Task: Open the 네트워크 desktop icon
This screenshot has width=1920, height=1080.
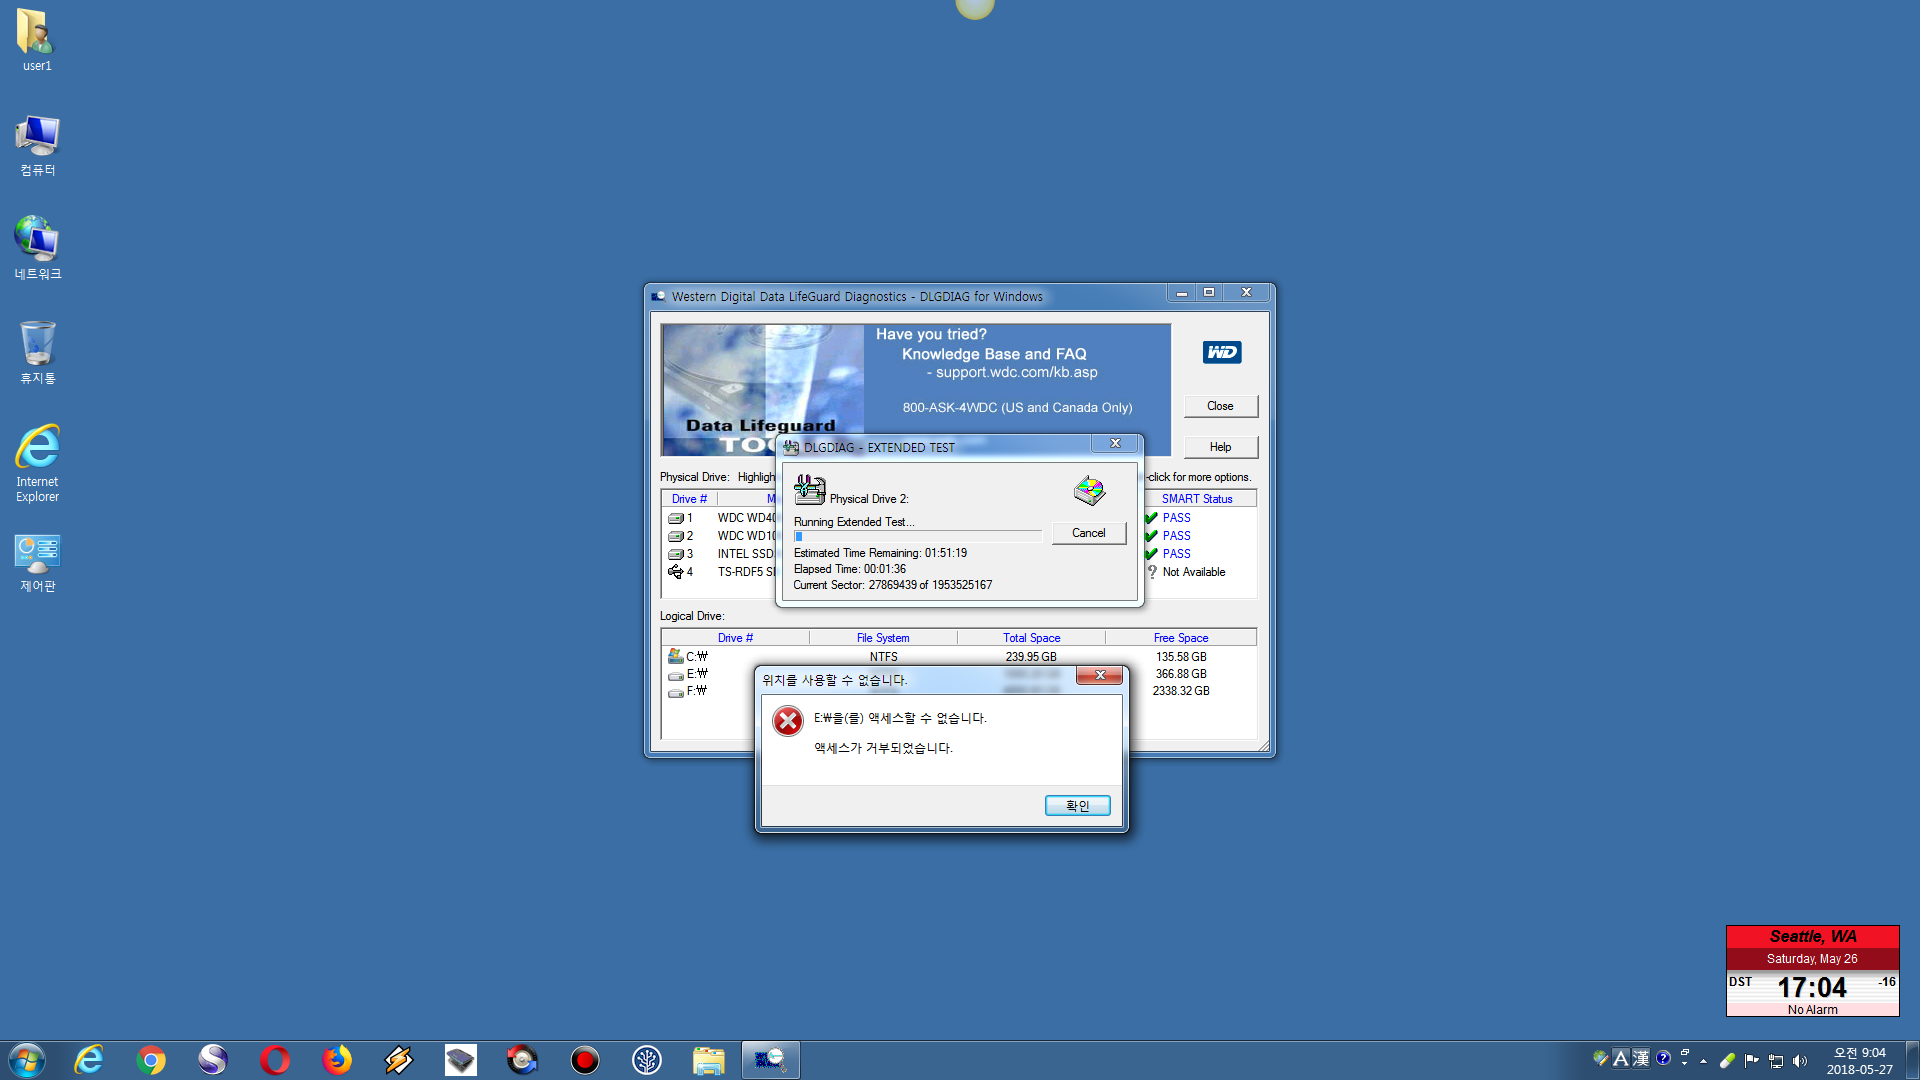Action: 37,249
